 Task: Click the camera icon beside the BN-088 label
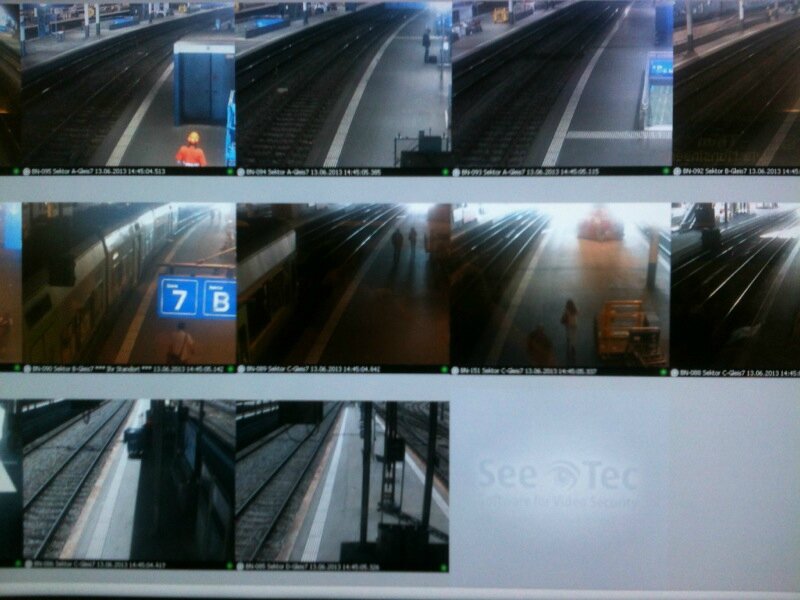pos(674,372)
